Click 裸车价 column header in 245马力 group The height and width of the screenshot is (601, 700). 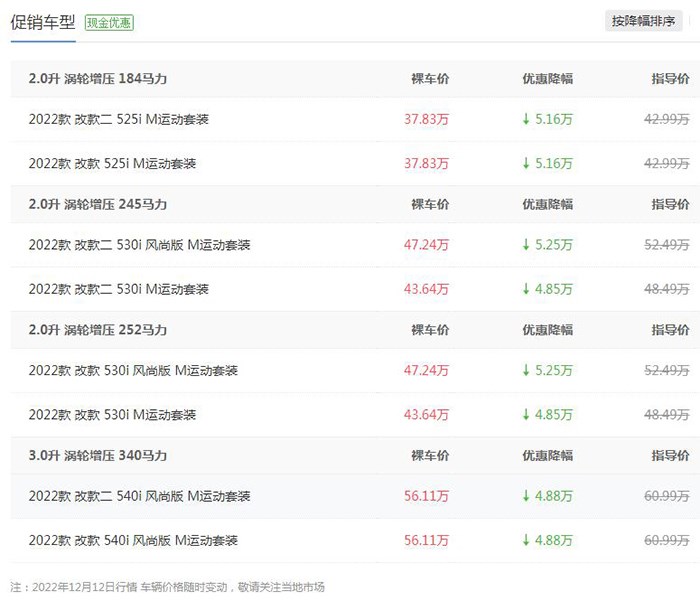430,204
